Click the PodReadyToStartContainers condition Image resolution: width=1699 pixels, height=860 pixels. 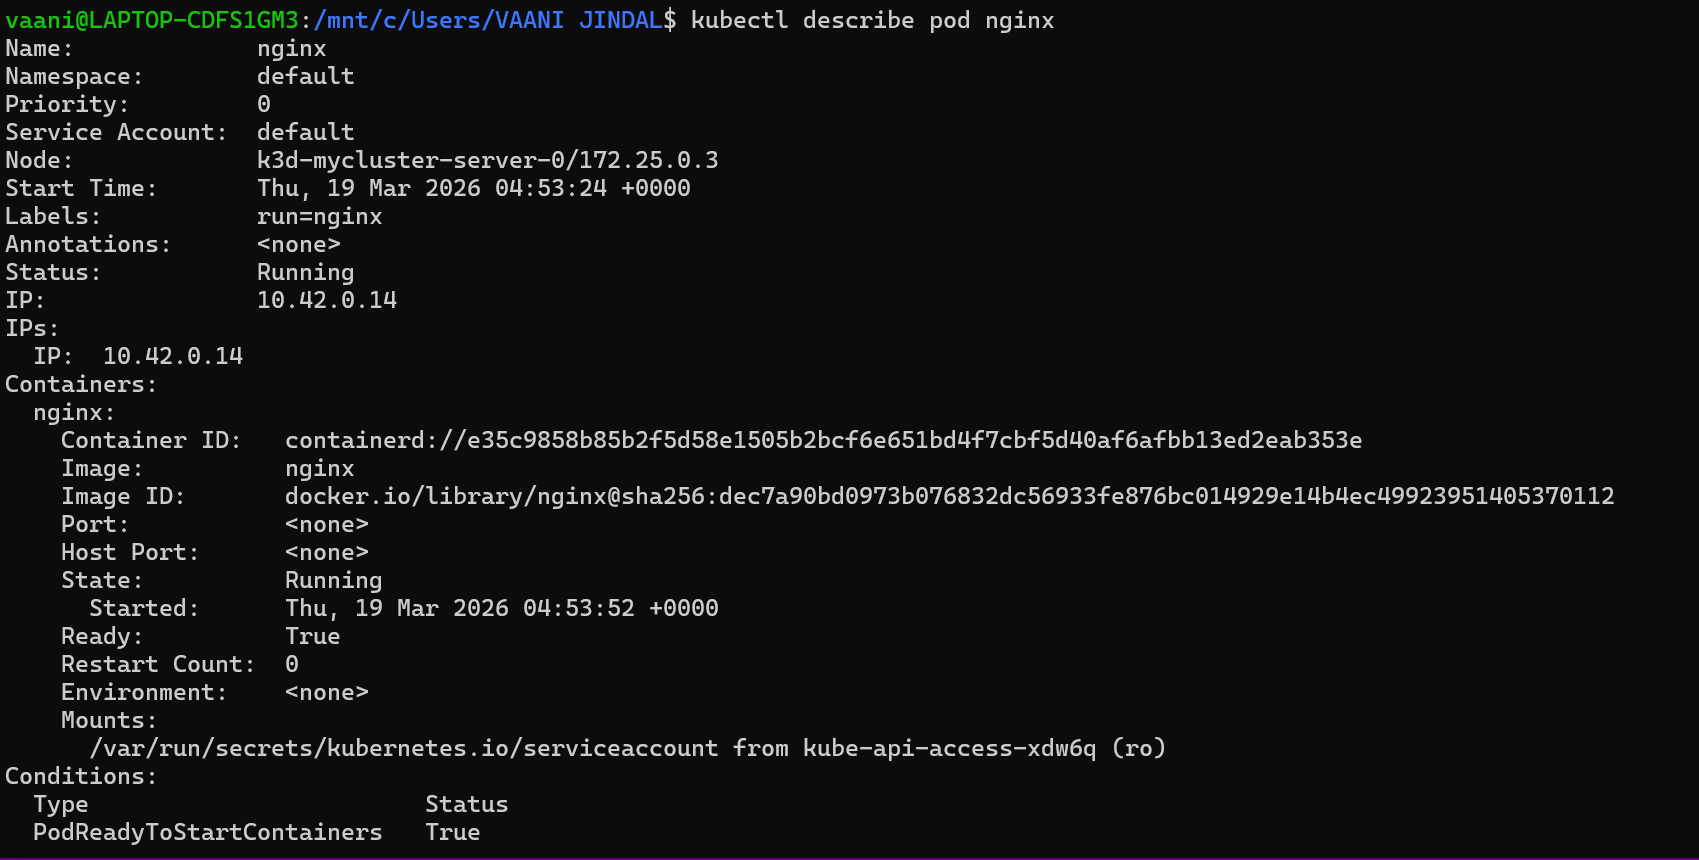[207, 833]
